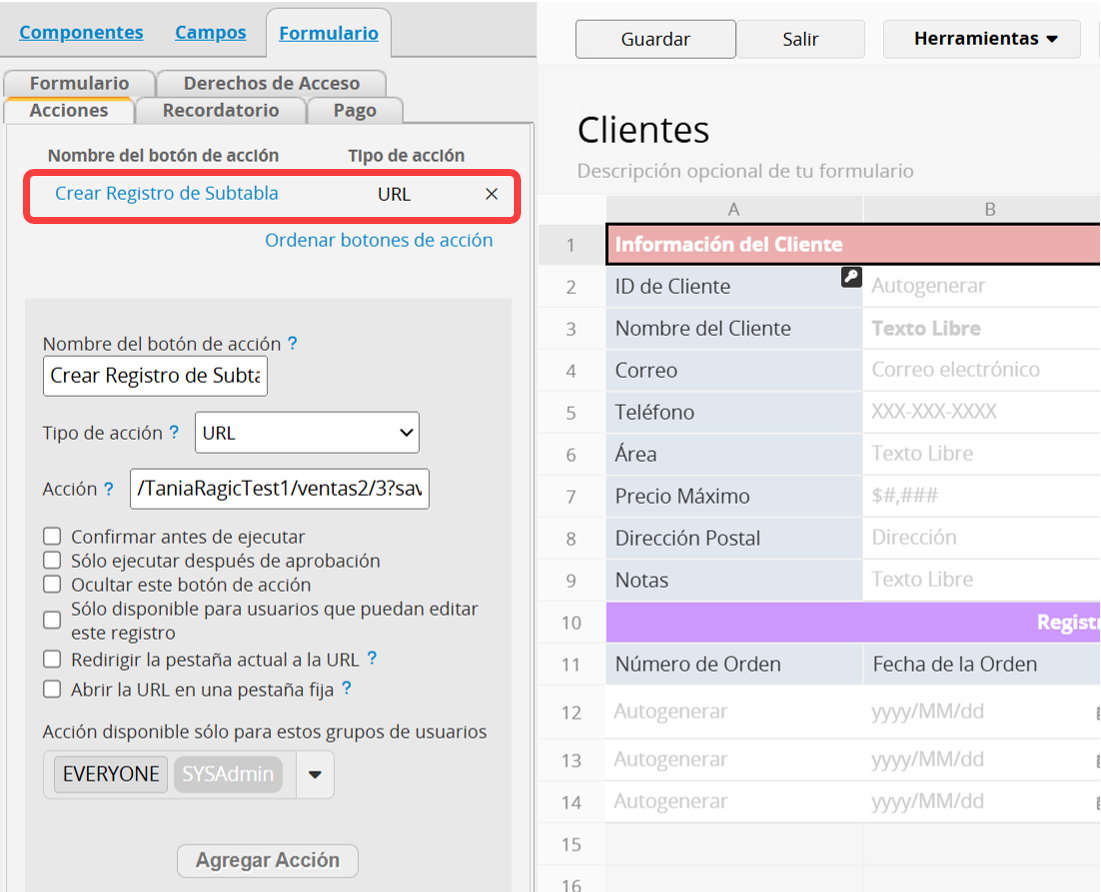
Task: Toggle Ocultar este botón de acción
Action: 52,585
